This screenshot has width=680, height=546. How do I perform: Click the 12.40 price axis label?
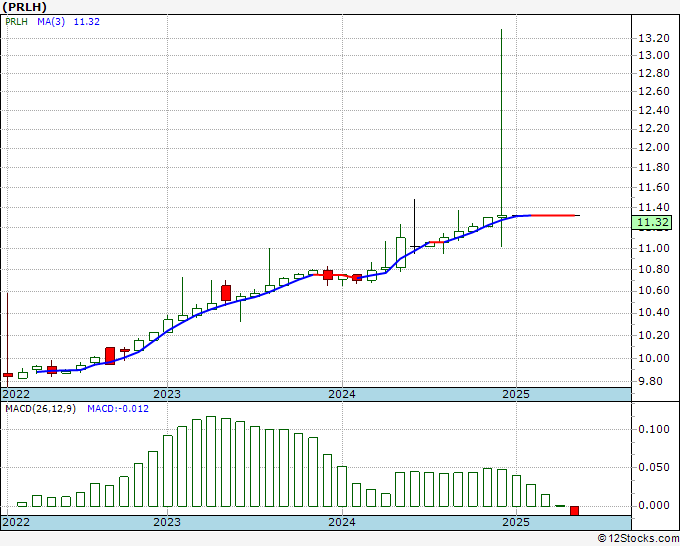[654, 110]
